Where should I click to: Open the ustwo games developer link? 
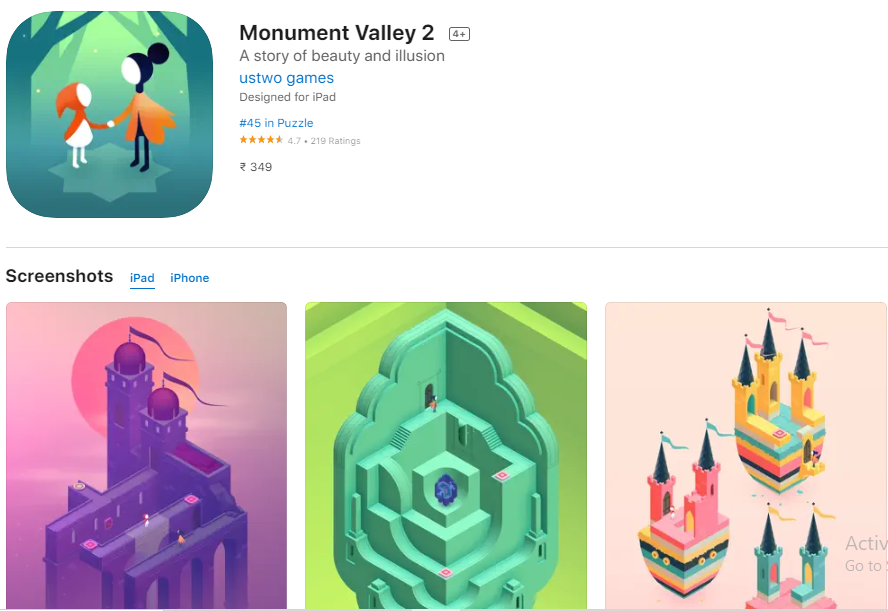[x=286, y=78]
